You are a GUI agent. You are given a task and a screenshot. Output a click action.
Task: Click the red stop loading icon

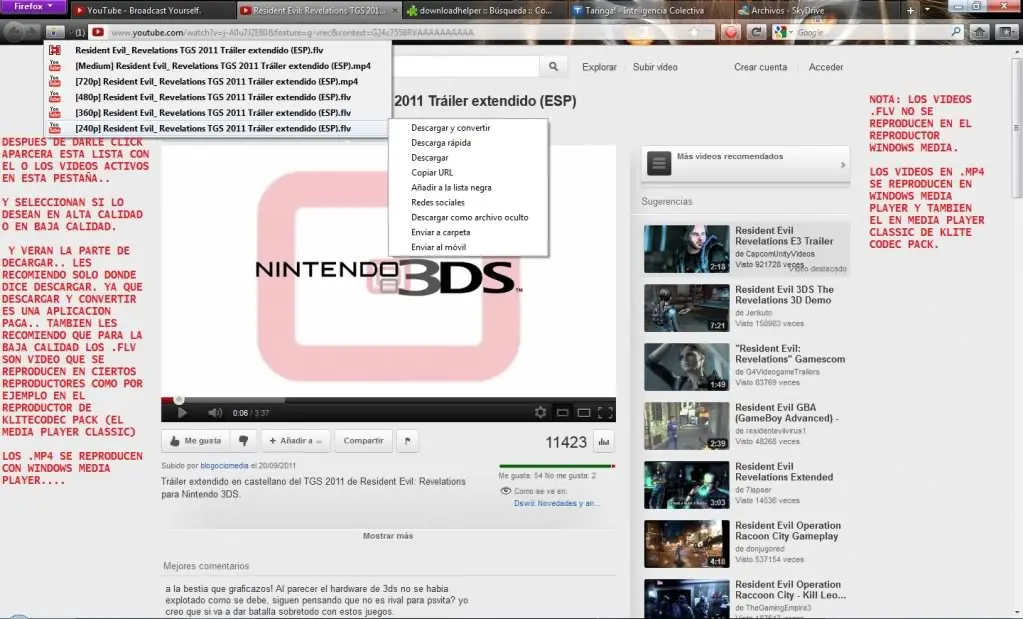tap(731, 32)
